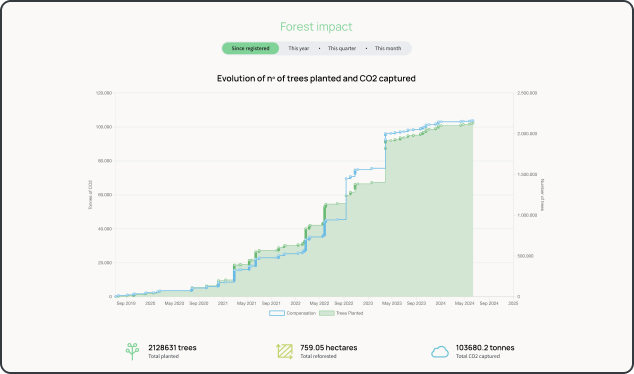This screenshot has height=374, width=634.
Task: Click the green Trees Planted legend swatch
Action: pyautogui.click(x=327, y=313)
